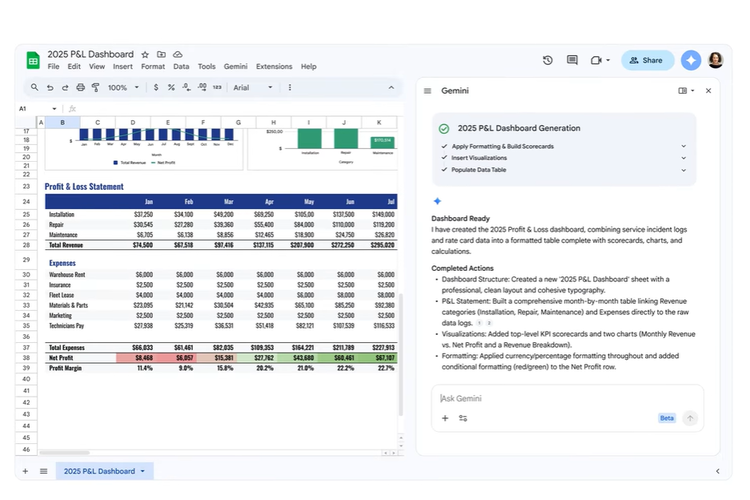Open the View menu

(97, 67)
